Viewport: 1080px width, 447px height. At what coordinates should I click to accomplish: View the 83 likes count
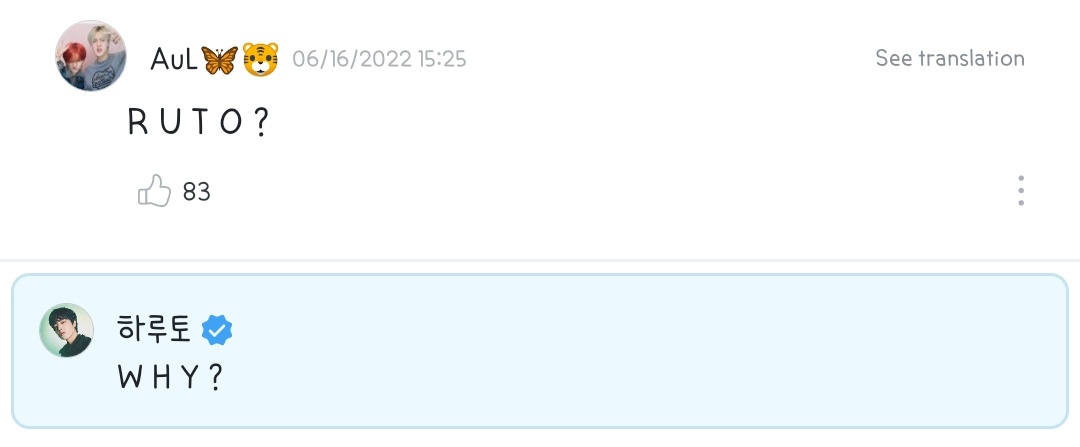click(196, 191)
